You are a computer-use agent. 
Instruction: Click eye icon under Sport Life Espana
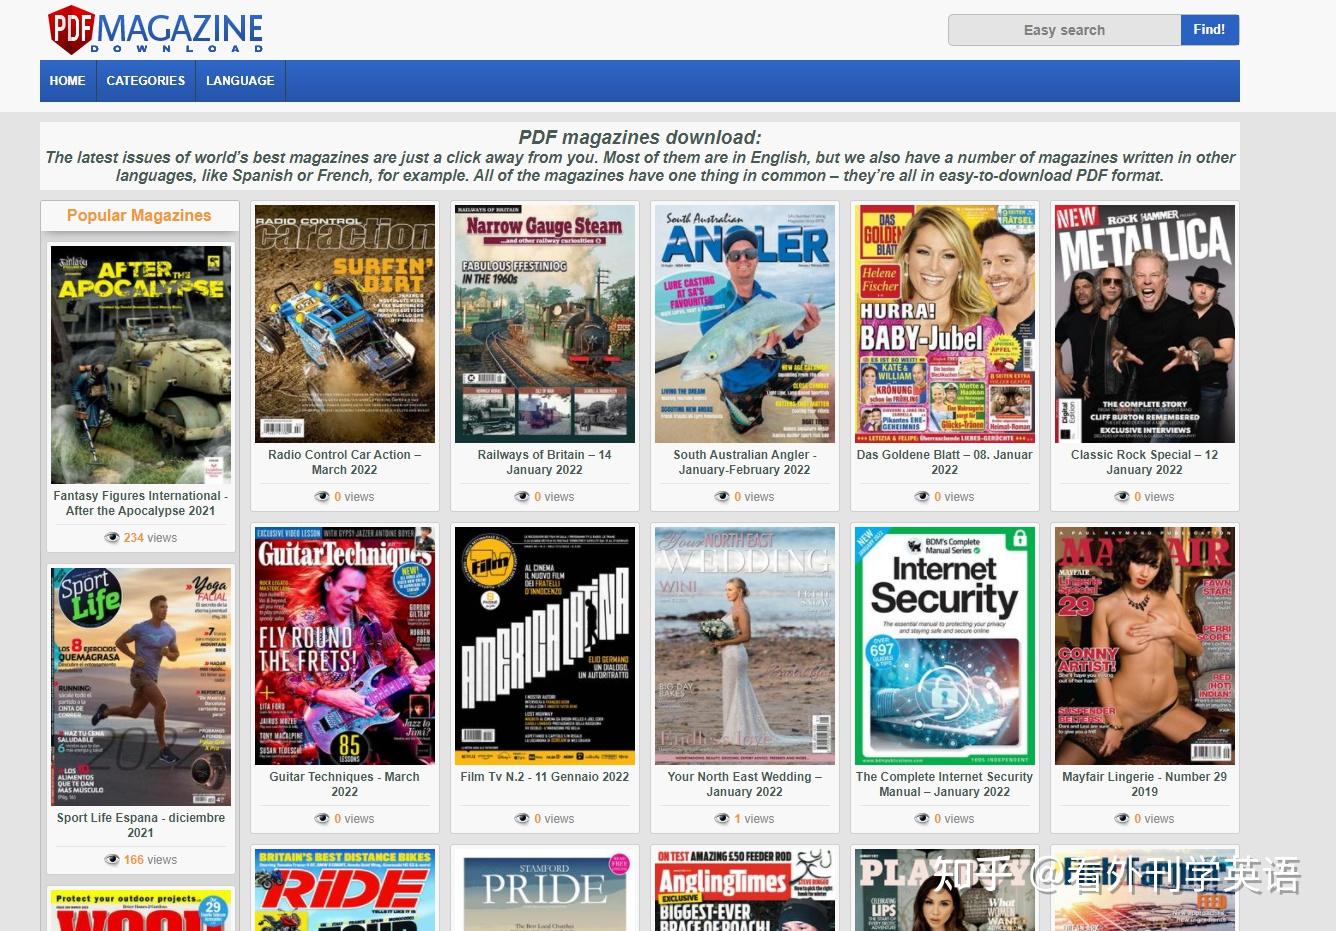[x=112, y=860]
